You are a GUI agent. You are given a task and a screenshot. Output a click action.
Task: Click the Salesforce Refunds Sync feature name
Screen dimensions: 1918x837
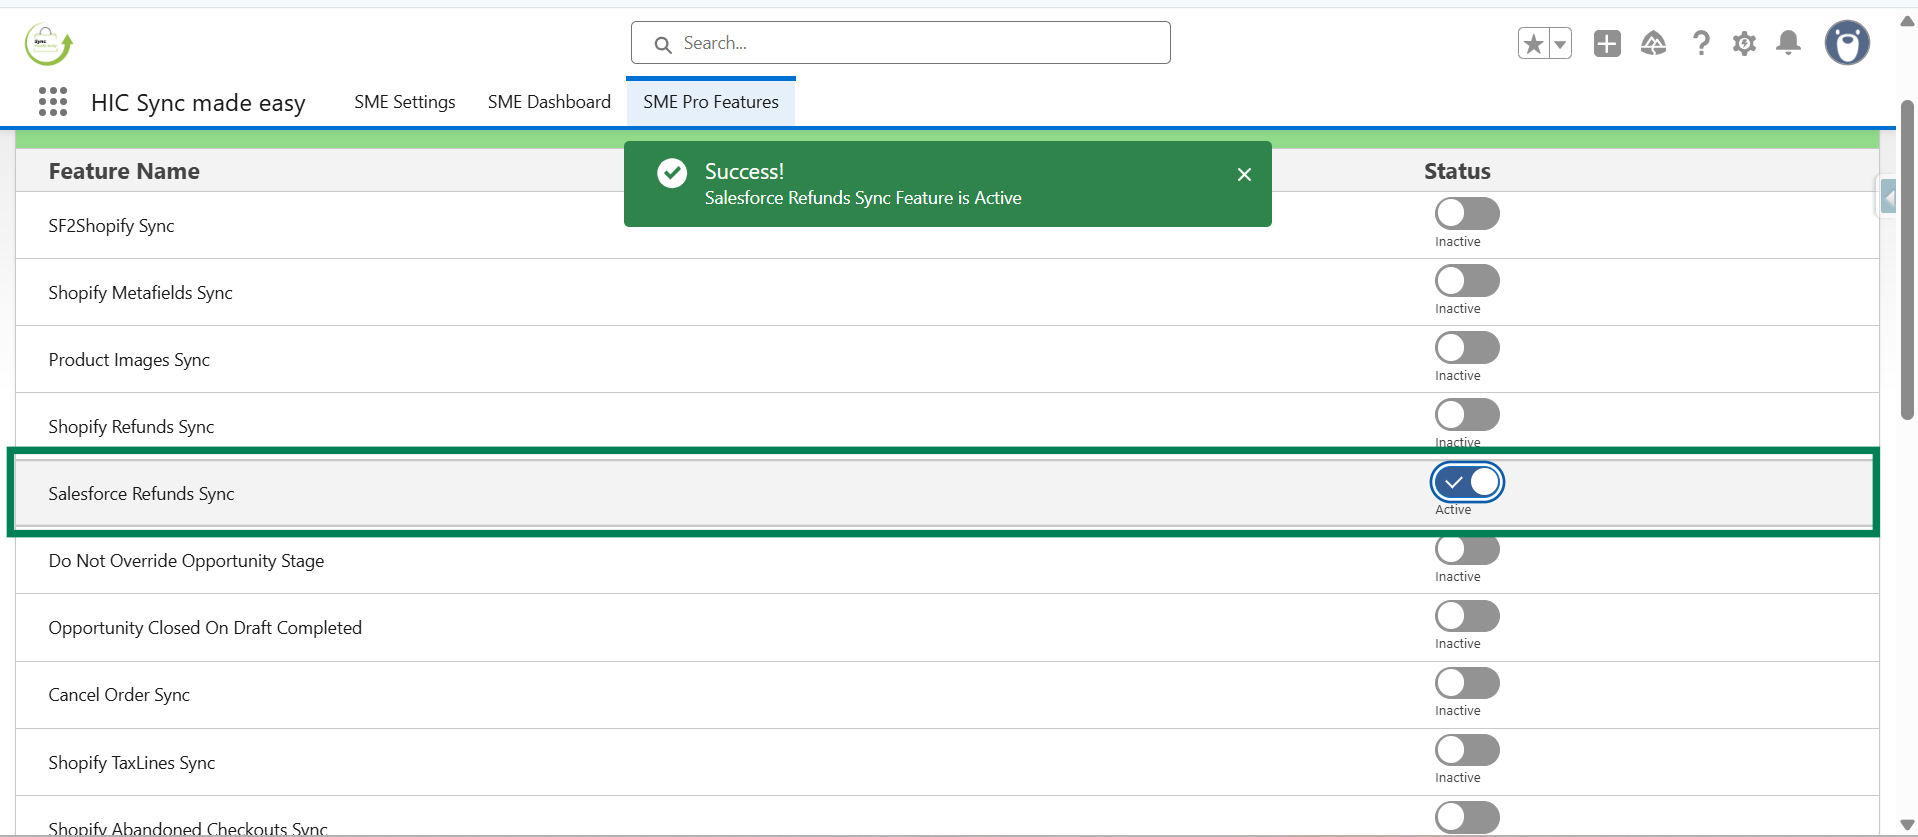pos(141,494)
